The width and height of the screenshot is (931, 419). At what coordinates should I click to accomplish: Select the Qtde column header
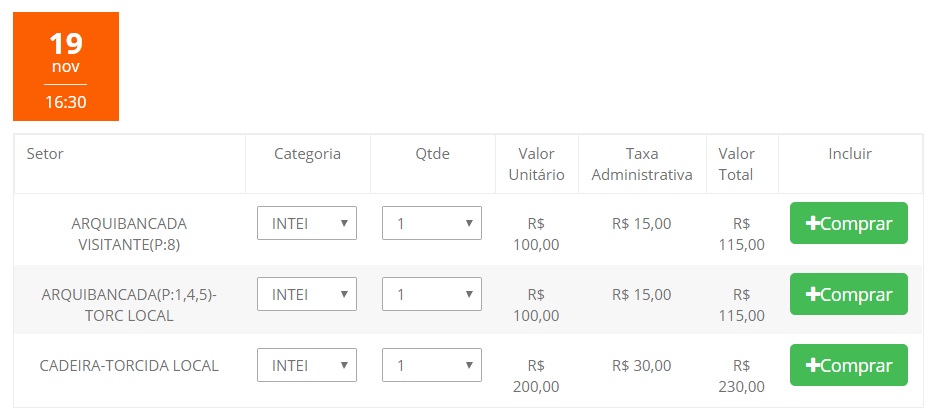[432, 154]
